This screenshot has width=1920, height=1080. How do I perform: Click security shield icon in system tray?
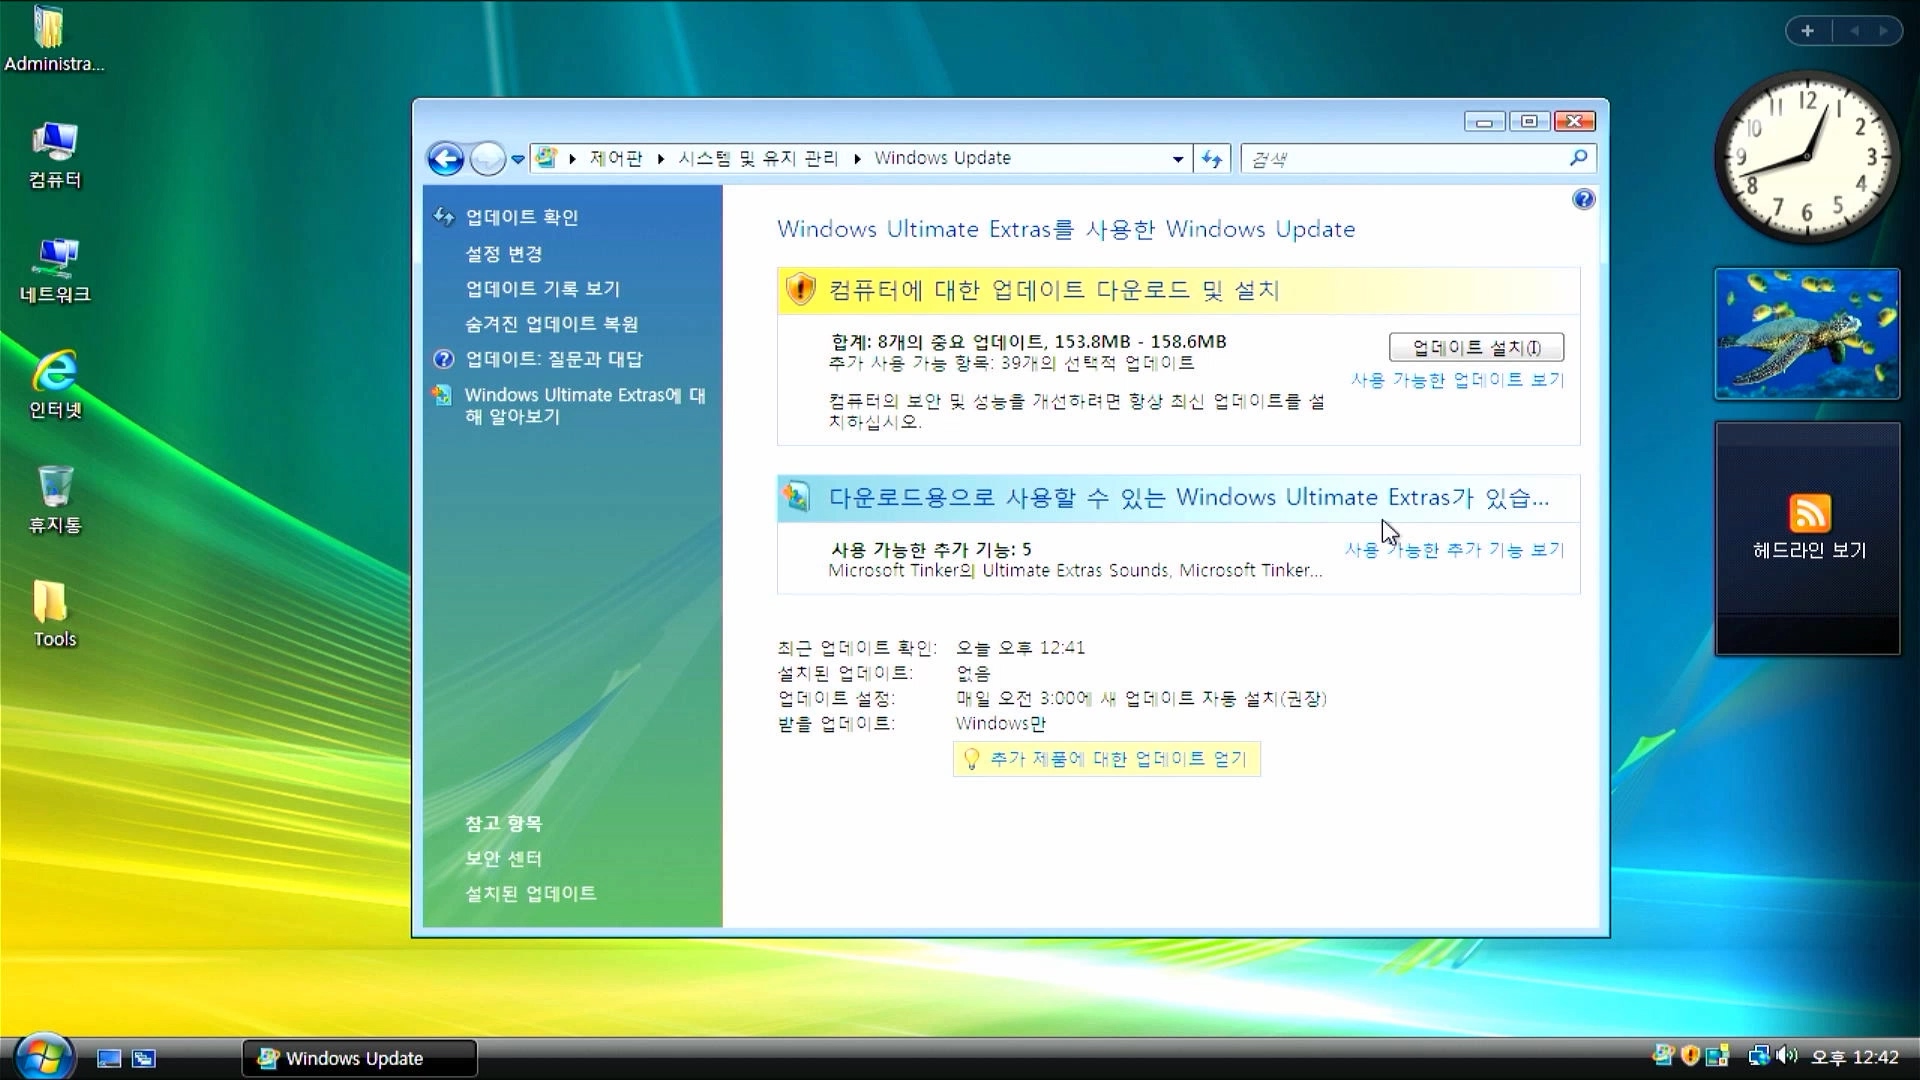1690,1056
